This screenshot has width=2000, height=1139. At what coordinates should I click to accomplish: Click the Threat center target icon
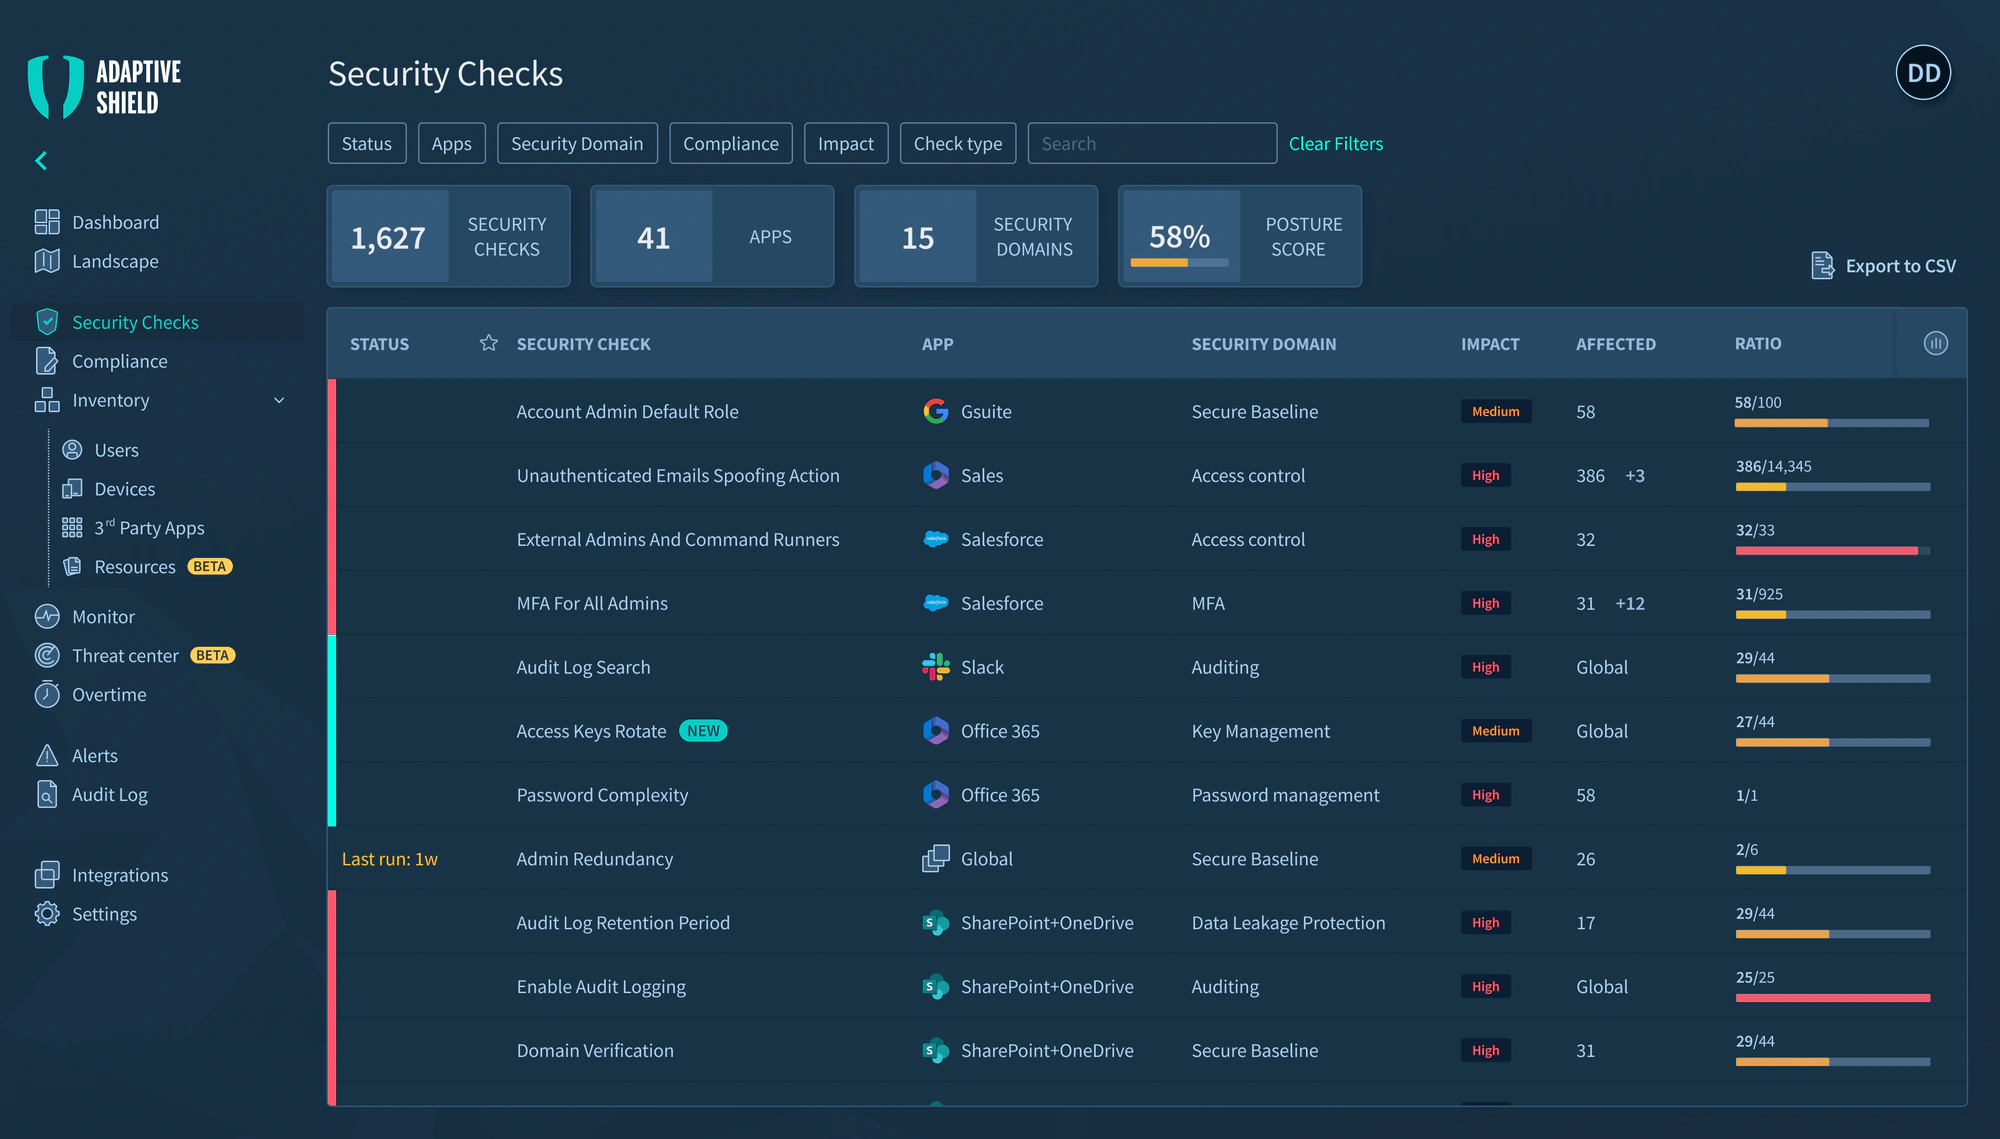click(47, 656)
